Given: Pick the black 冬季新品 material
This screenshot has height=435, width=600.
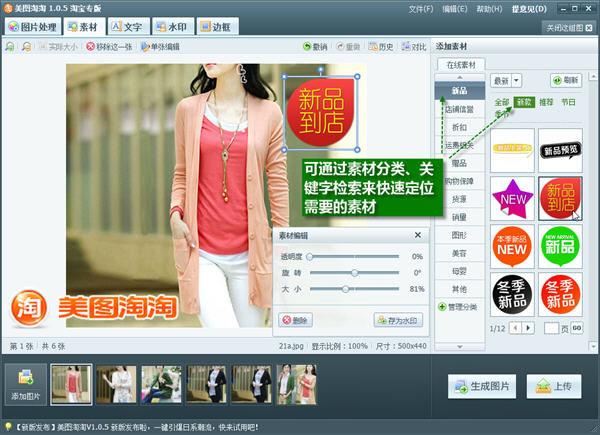Looking at the screenshot, I should 512,295.
